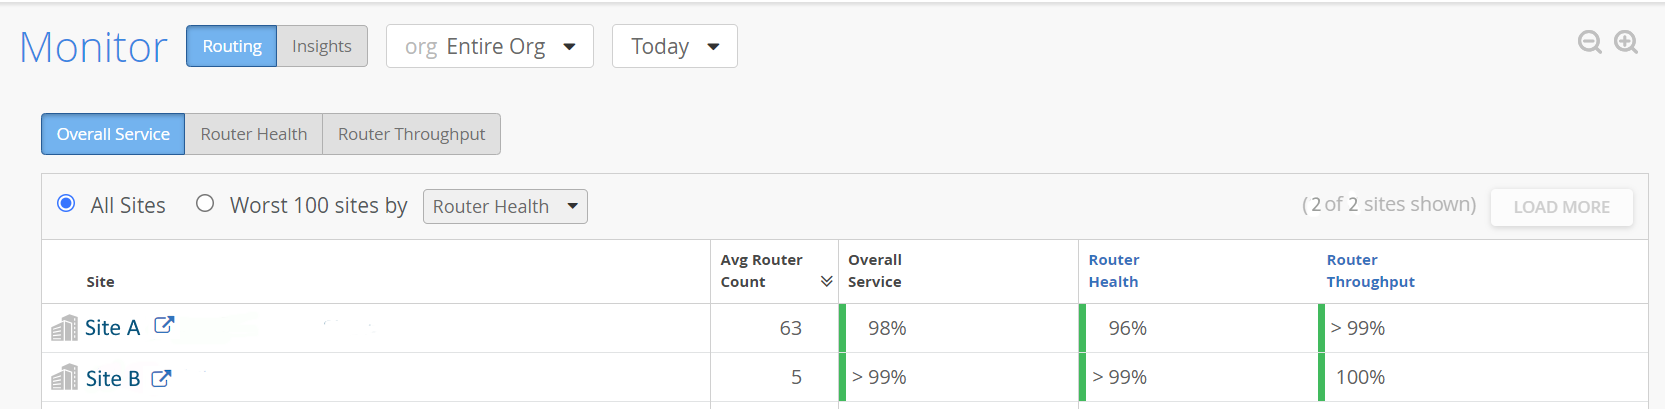Click the zoom in magnifier icon
The height and width of the screenshot is (409, 1665).
(x=1626, y=42)
